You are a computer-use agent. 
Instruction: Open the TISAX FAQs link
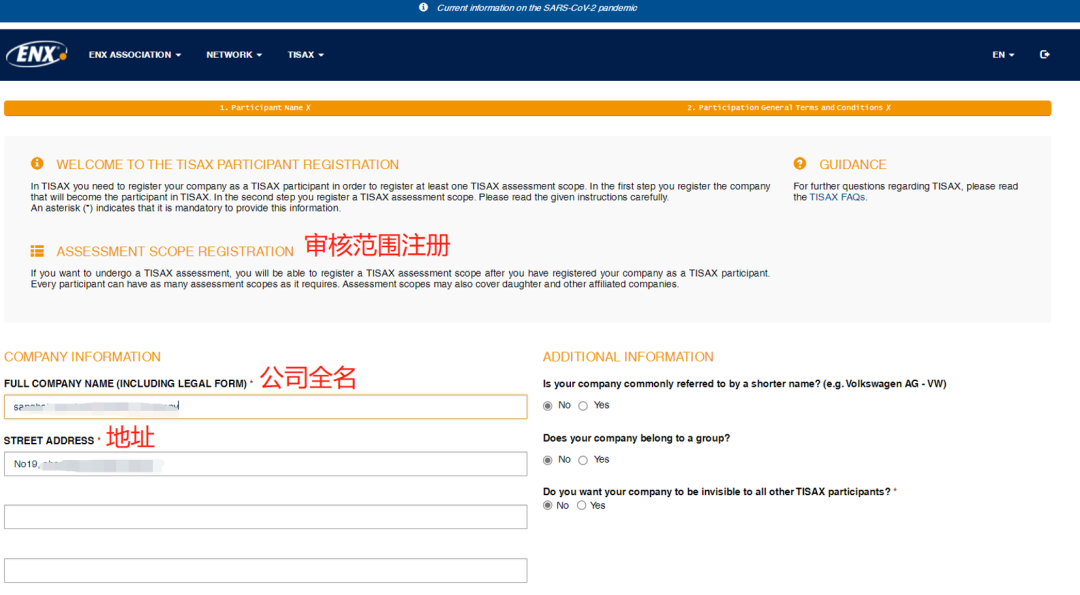(x=837, y=197)
